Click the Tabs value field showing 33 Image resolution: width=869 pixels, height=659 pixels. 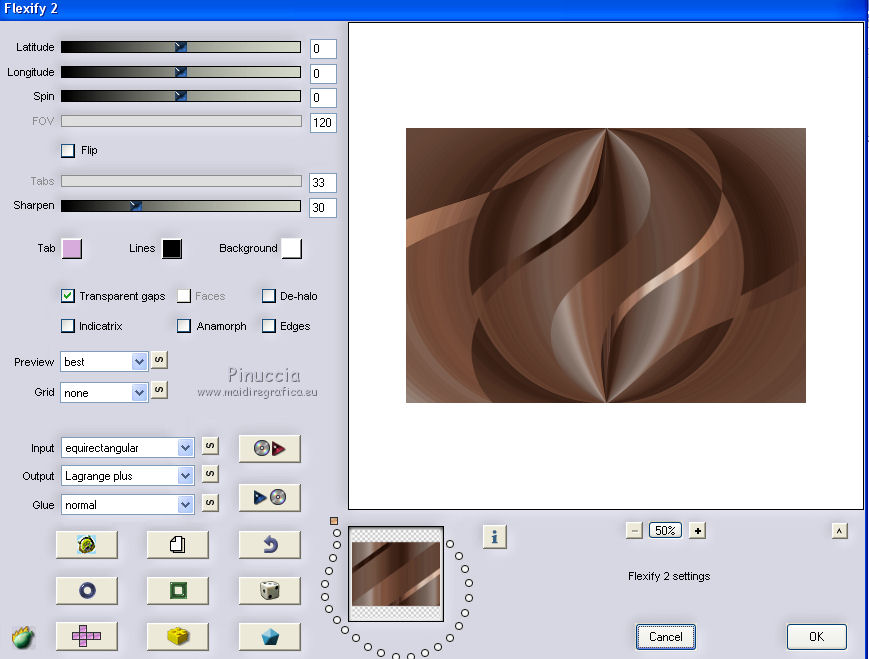(x=323, y=183)
